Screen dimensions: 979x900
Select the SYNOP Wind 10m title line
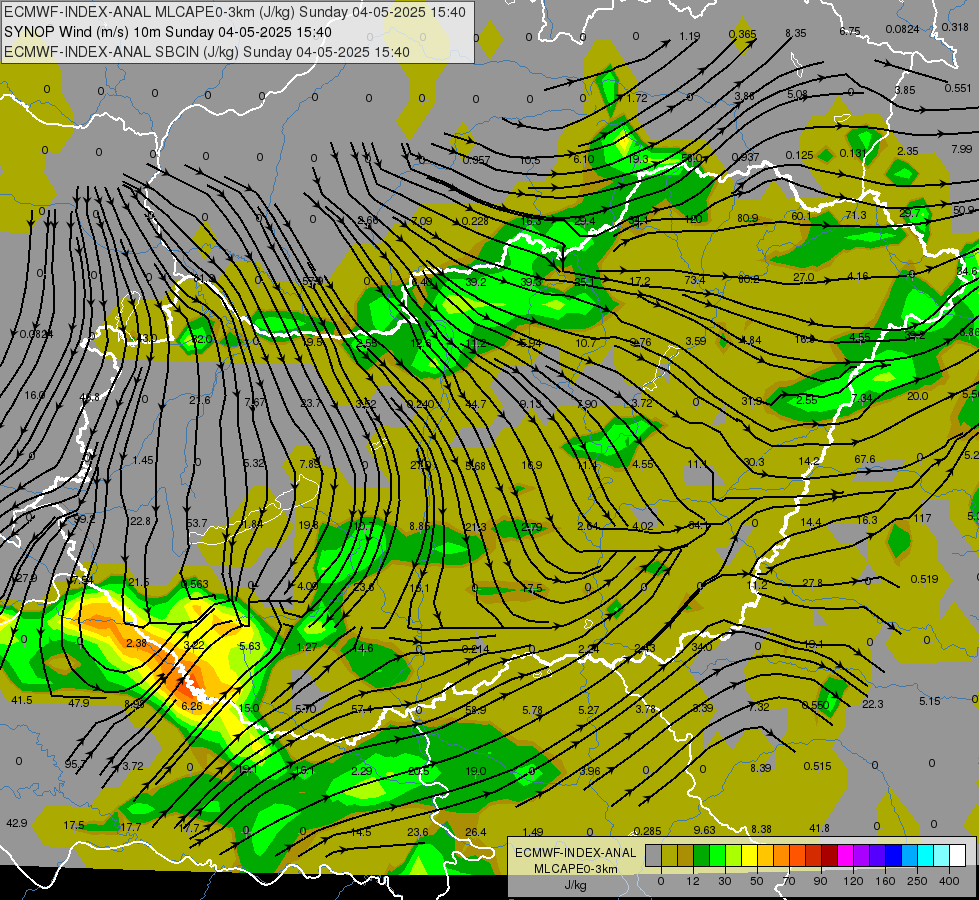pos(167,32)
